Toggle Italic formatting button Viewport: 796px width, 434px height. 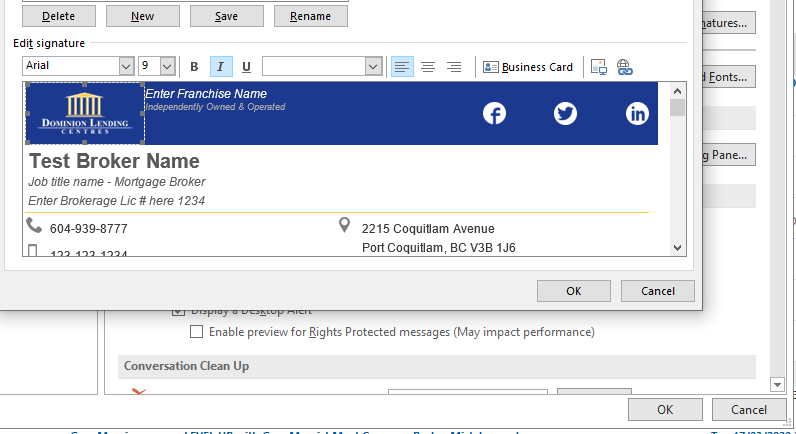[221, 67]
